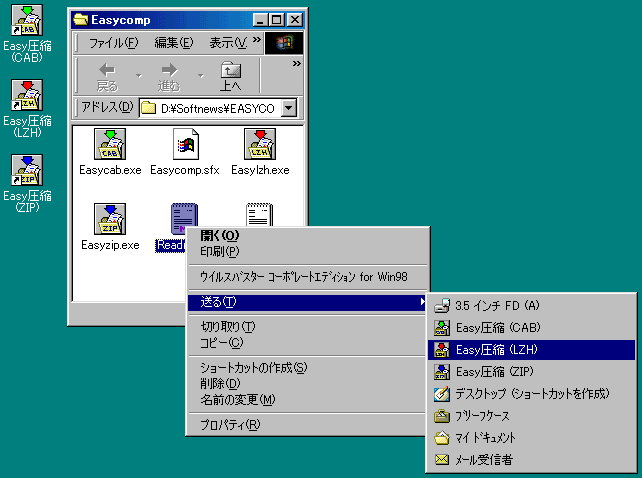Open the 送る(T) submenu
The image size is (642, 478).
coord(307,302)
